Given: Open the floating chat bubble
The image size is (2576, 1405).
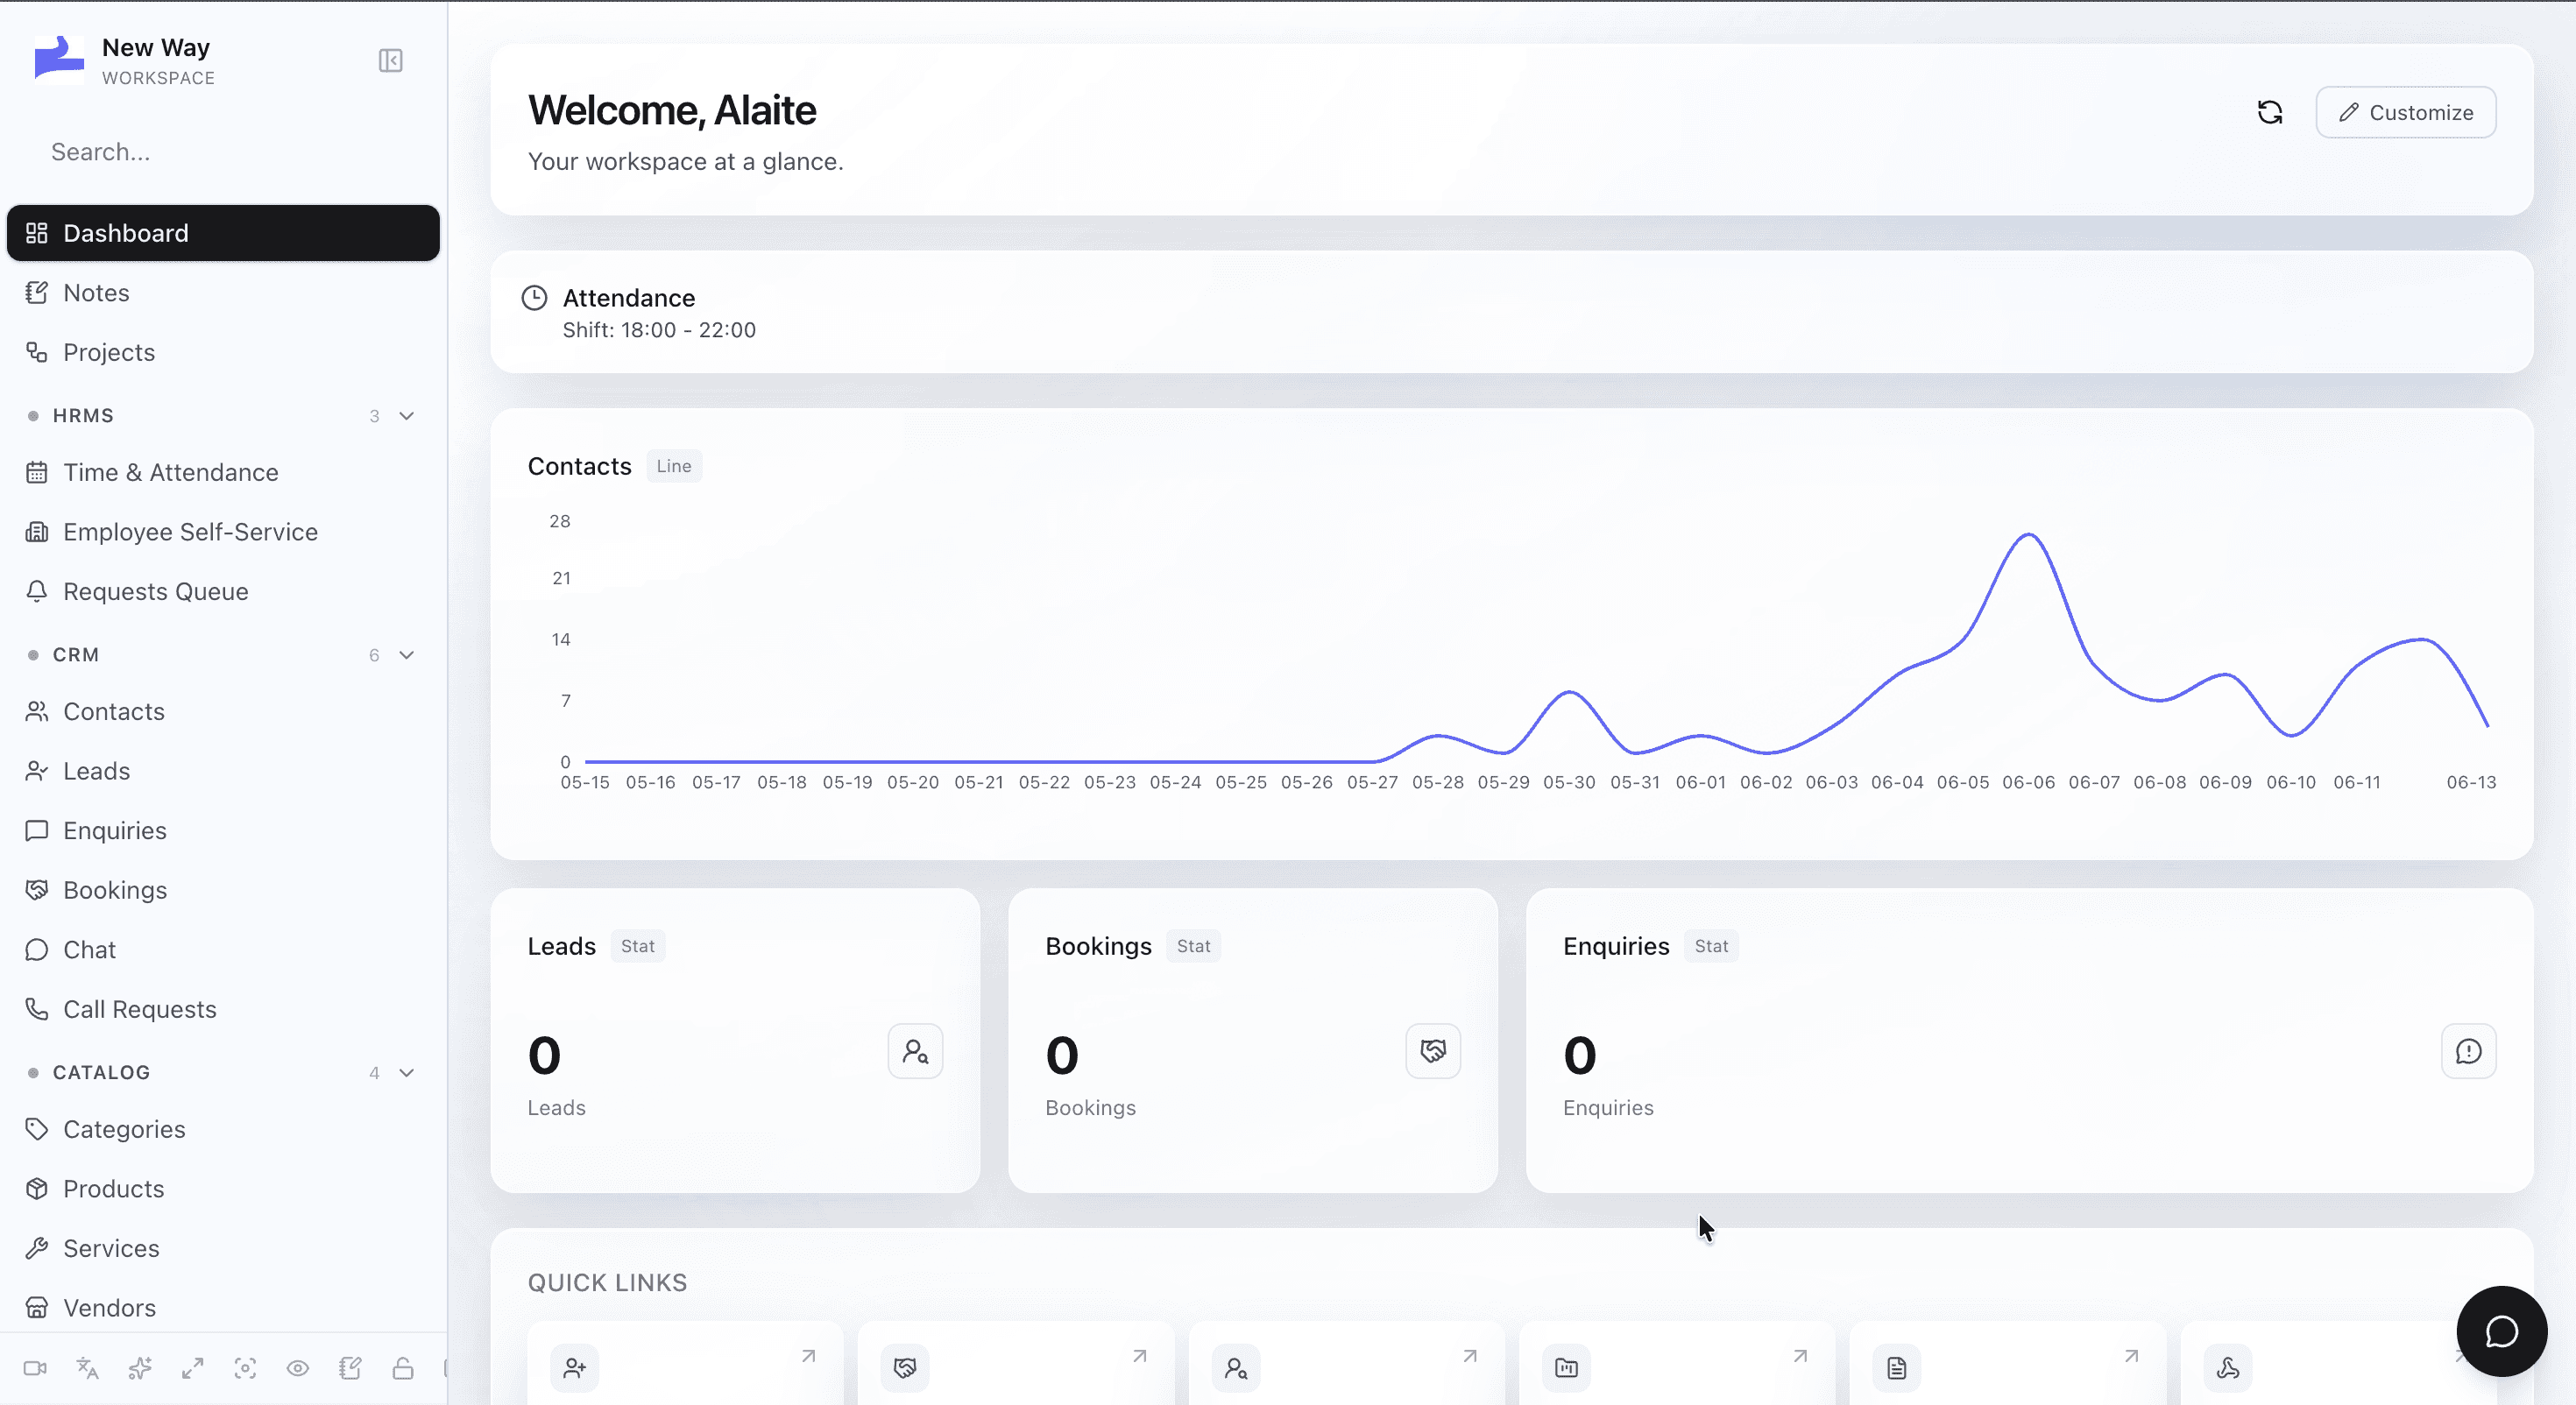Looking at the screenshot, I should [x=2501, y=1331].
